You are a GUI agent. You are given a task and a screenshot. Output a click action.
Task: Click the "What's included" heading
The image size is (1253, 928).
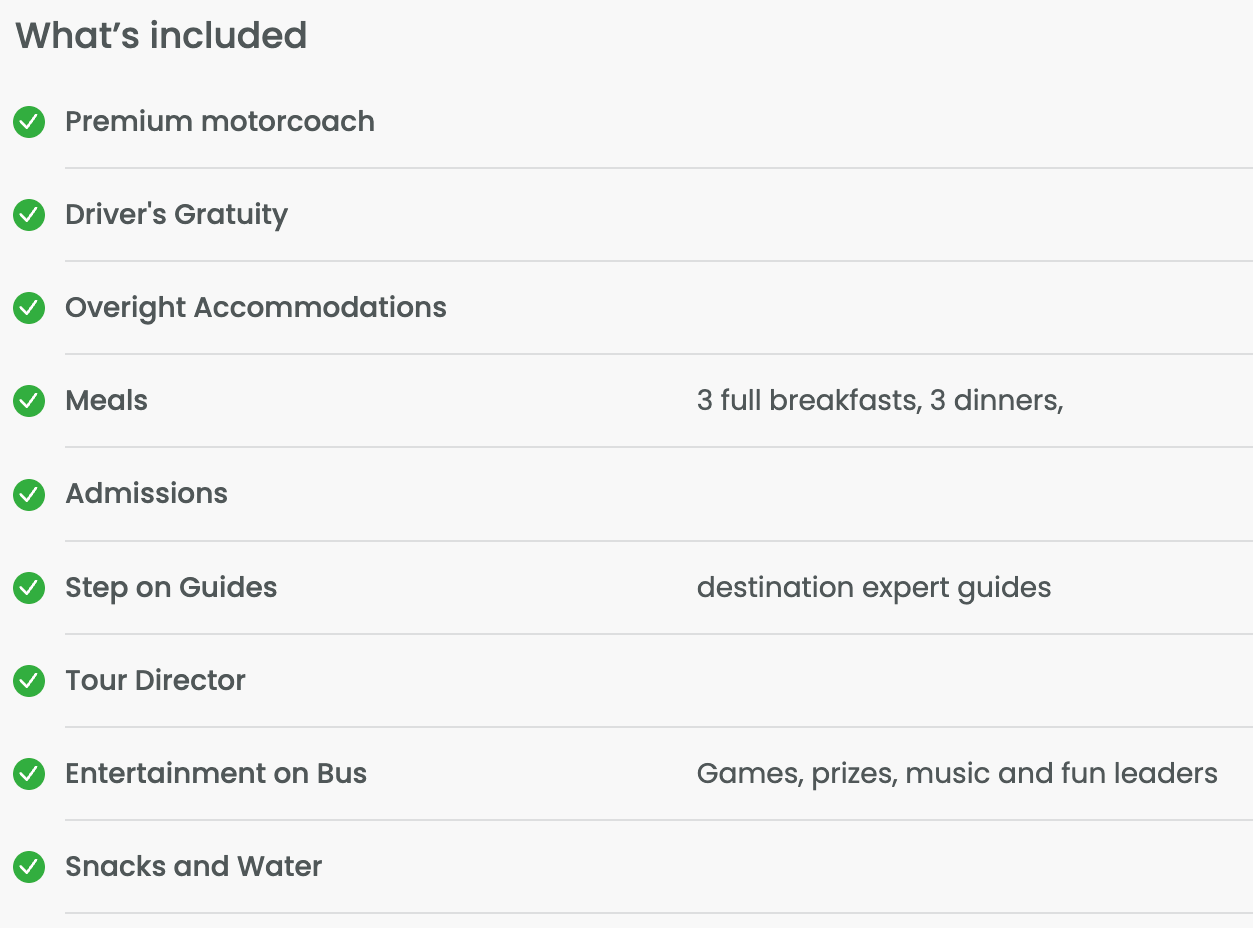coord(161,36)
